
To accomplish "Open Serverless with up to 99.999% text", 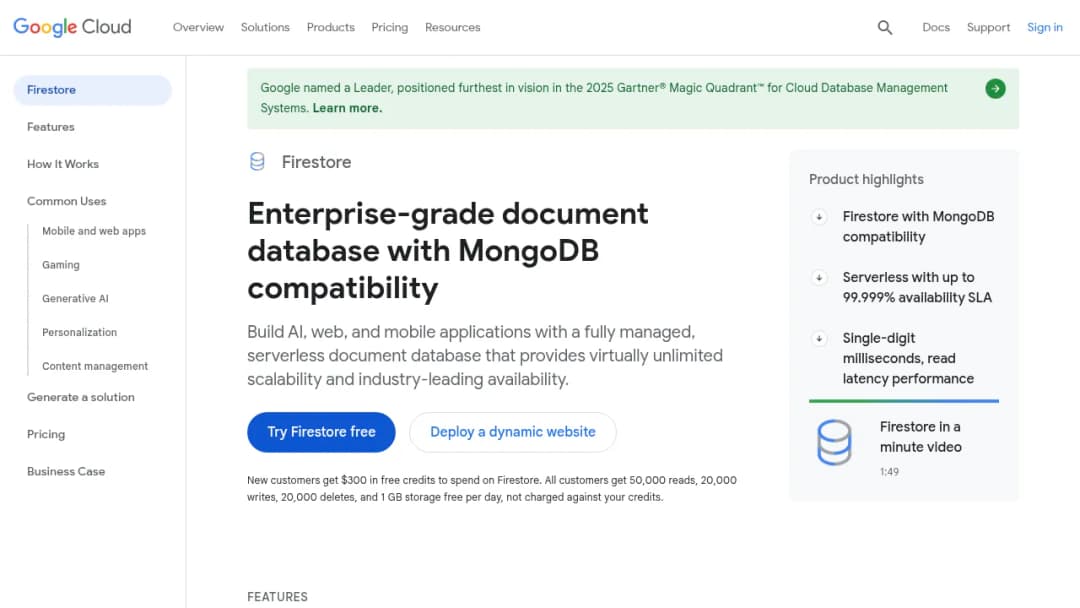I will click(x=917, y=287).
